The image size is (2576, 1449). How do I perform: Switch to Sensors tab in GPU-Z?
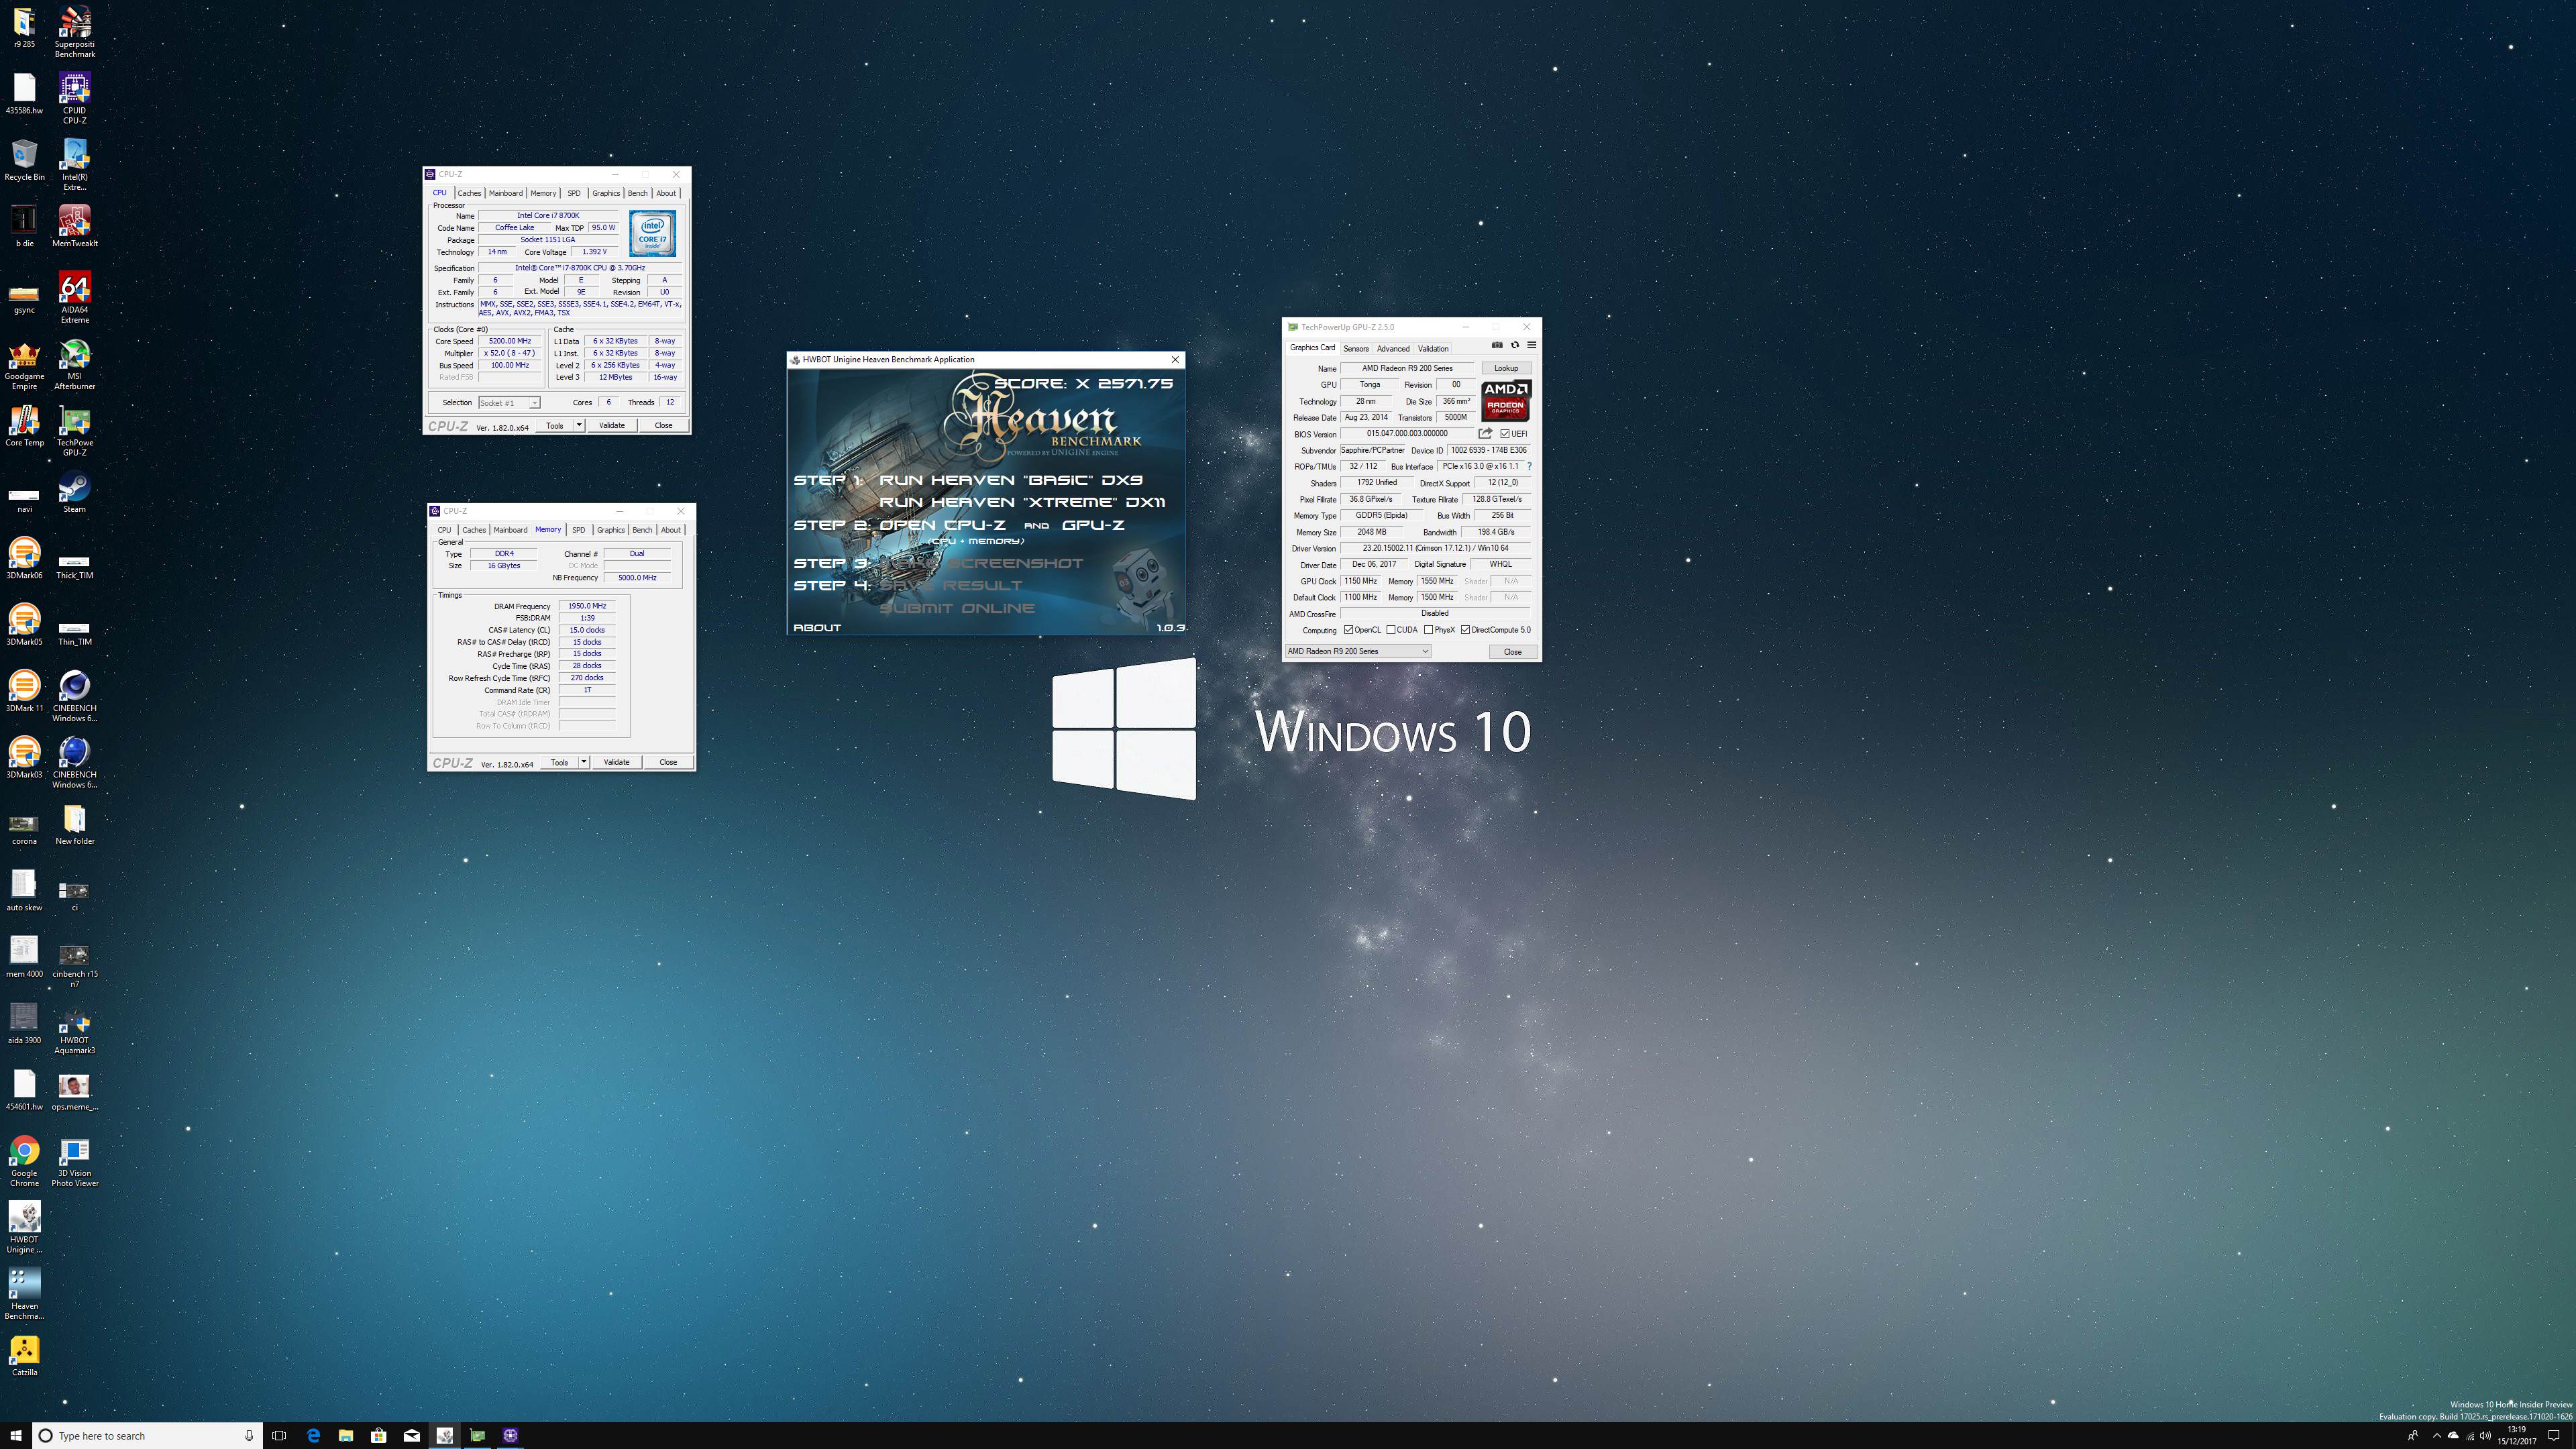1356,349
